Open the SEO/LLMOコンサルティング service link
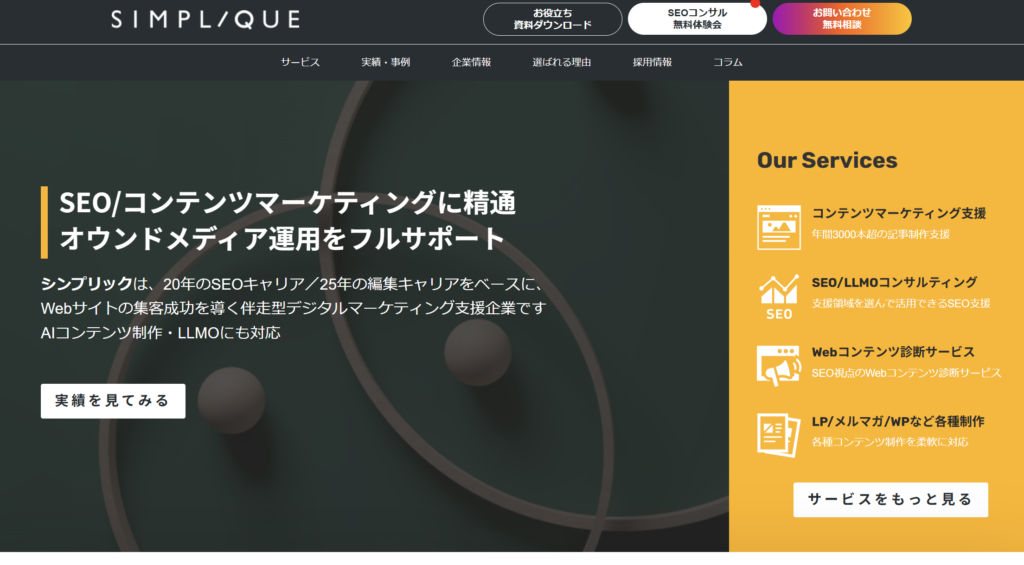 (894, 282)
